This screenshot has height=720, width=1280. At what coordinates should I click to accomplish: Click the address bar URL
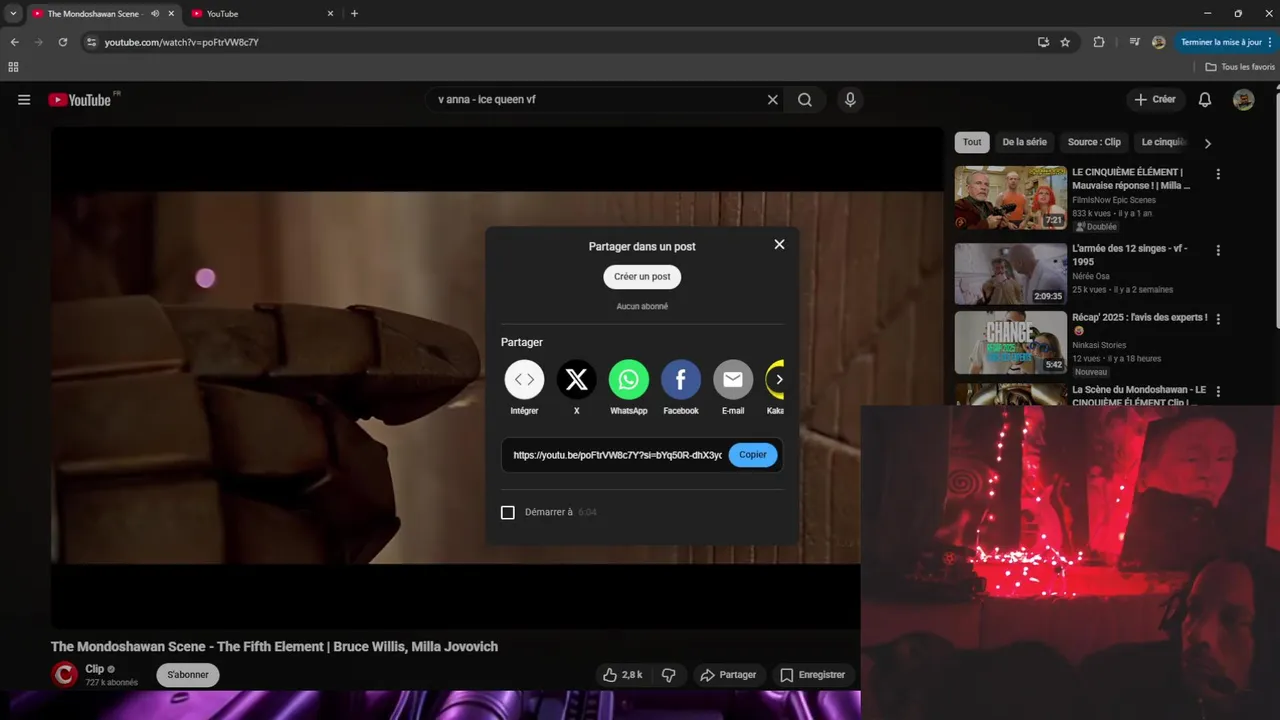click(182, 42)
